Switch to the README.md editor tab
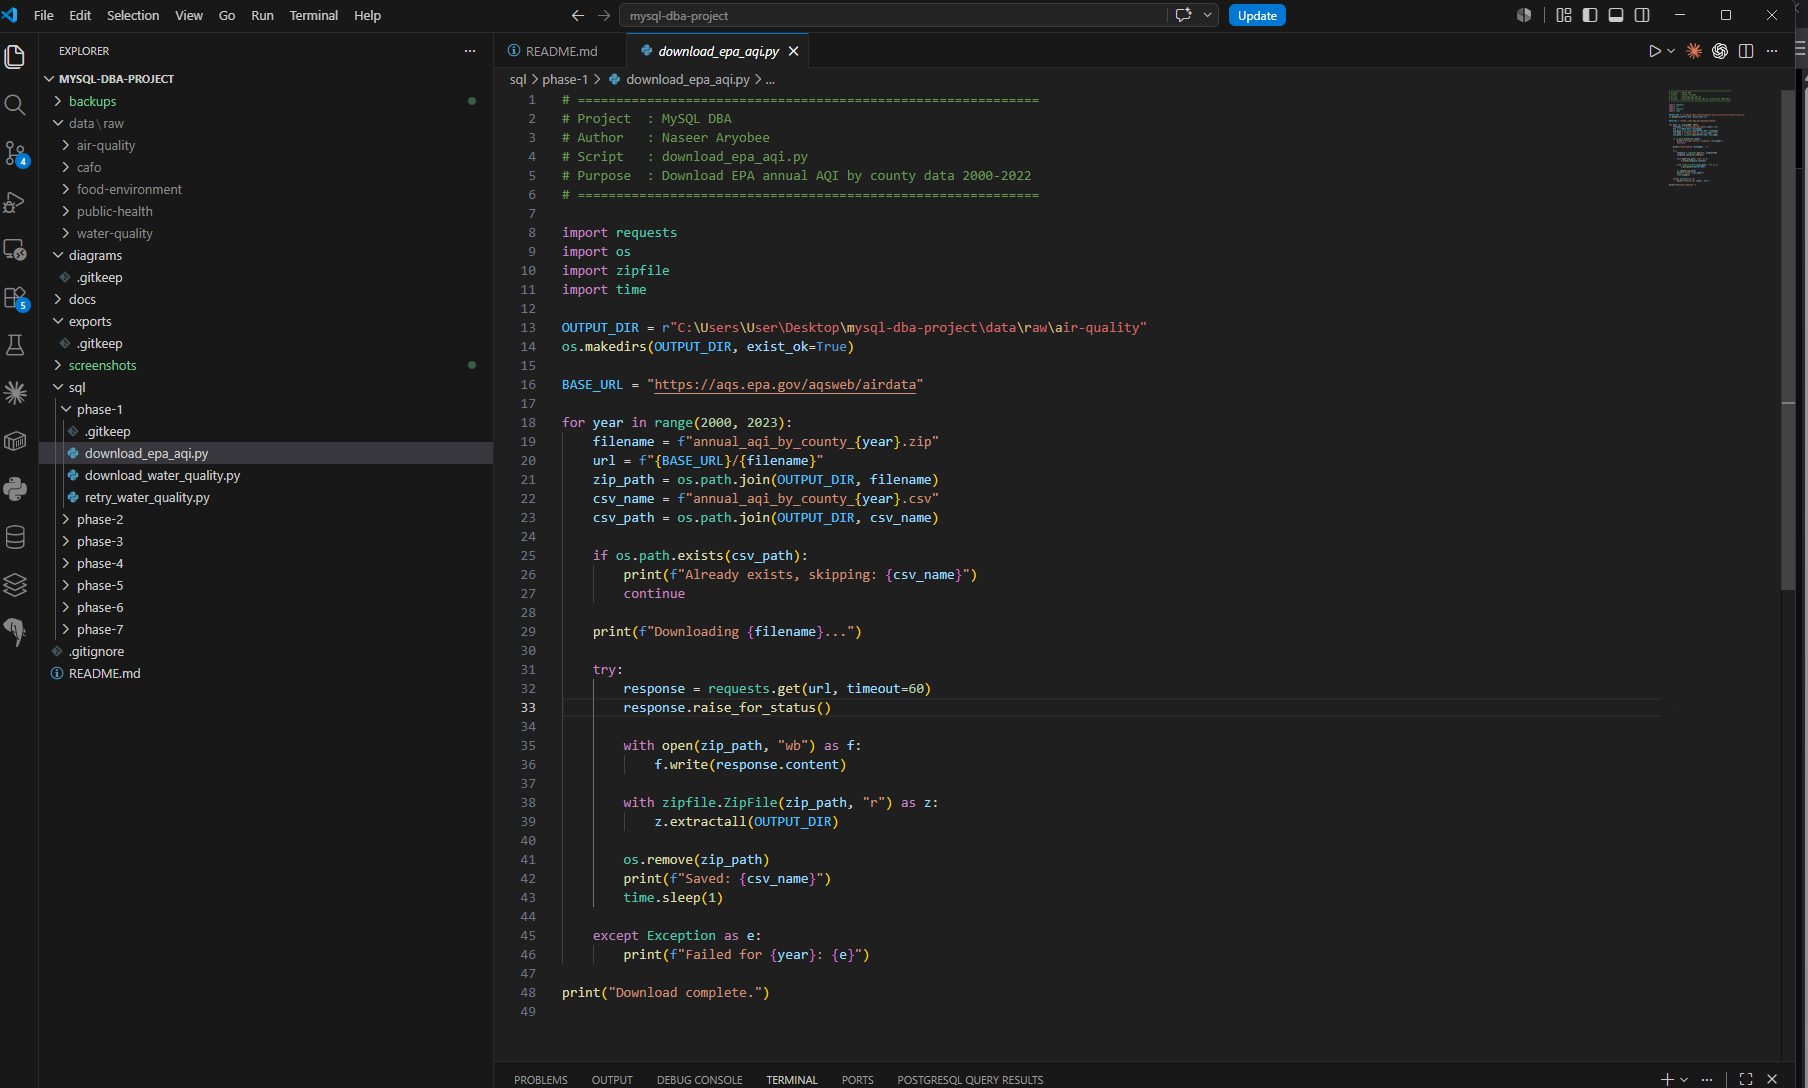 pos(560,51)
